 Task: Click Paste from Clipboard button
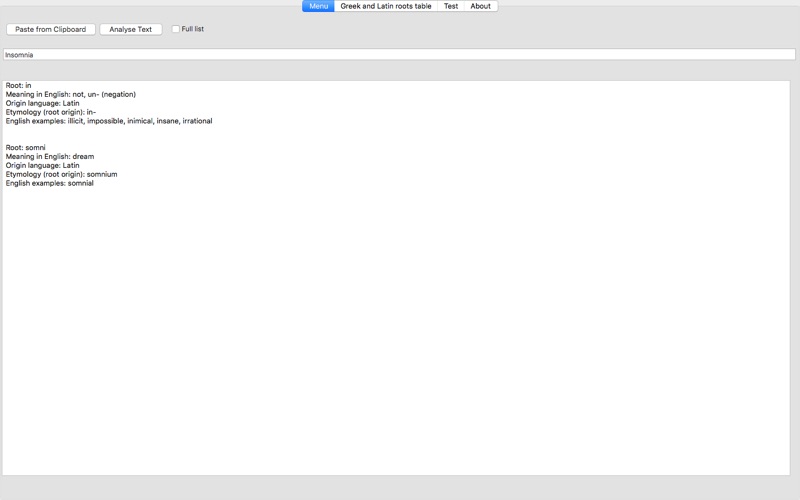(x=51, y=29)
